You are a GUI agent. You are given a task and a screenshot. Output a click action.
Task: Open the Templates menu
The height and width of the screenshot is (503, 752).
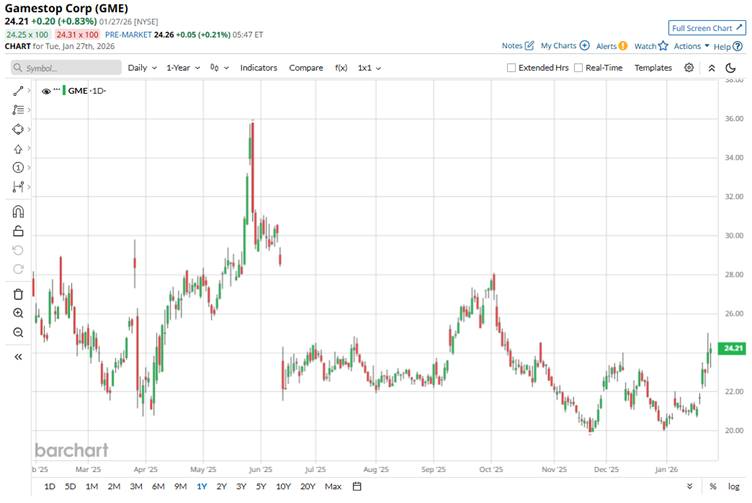(x=653, y=68)
